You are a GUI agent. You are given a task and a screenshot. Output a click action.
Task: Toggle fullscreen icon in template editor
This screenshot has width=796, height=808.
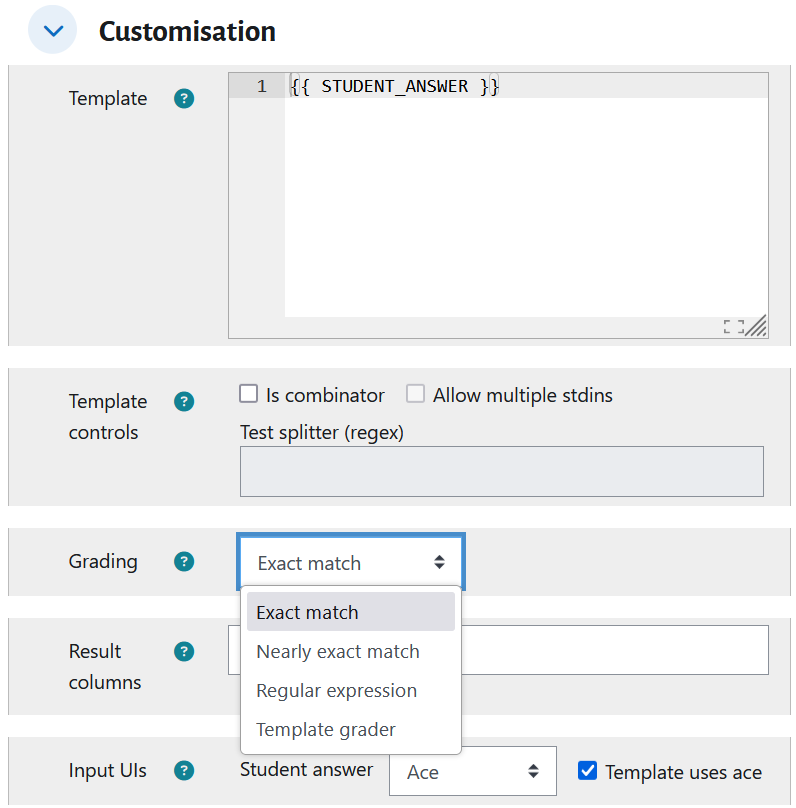pyautogui.click(x=733, y=327)
